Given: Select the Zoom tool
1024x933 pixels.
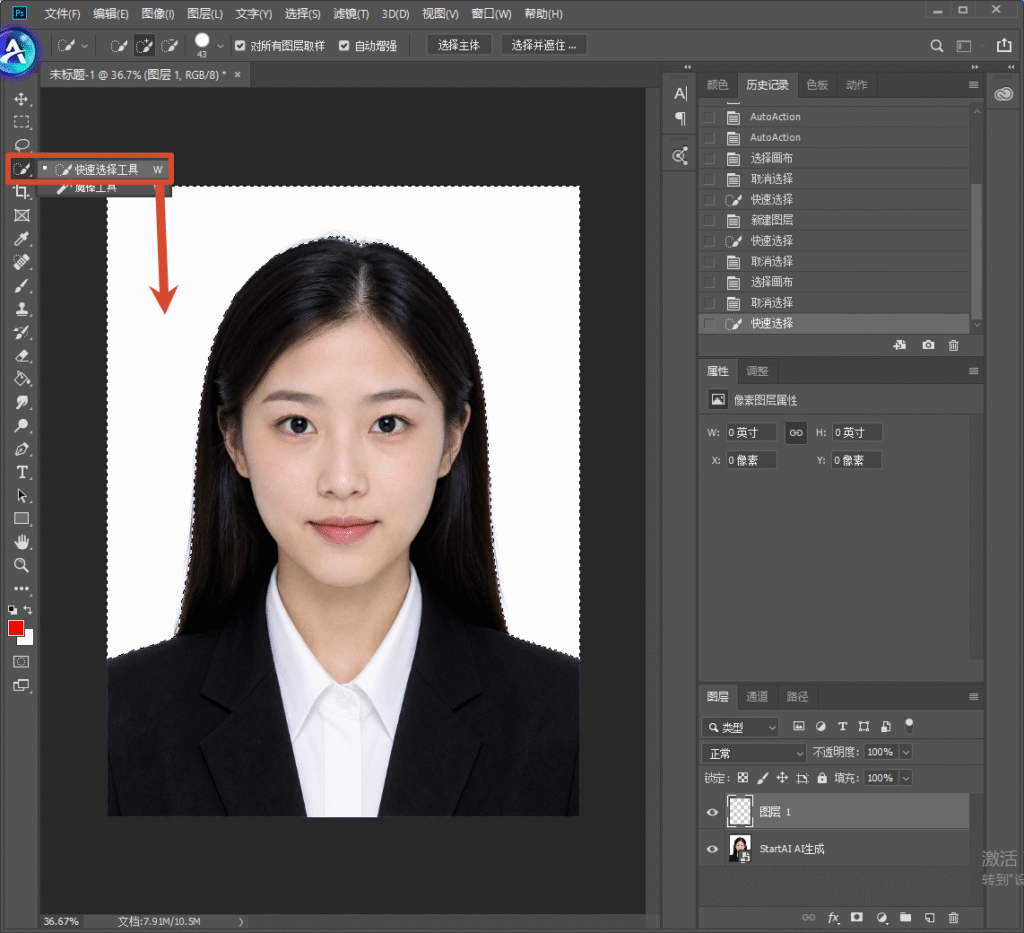Looking at the screenshot, I should 22,565.
